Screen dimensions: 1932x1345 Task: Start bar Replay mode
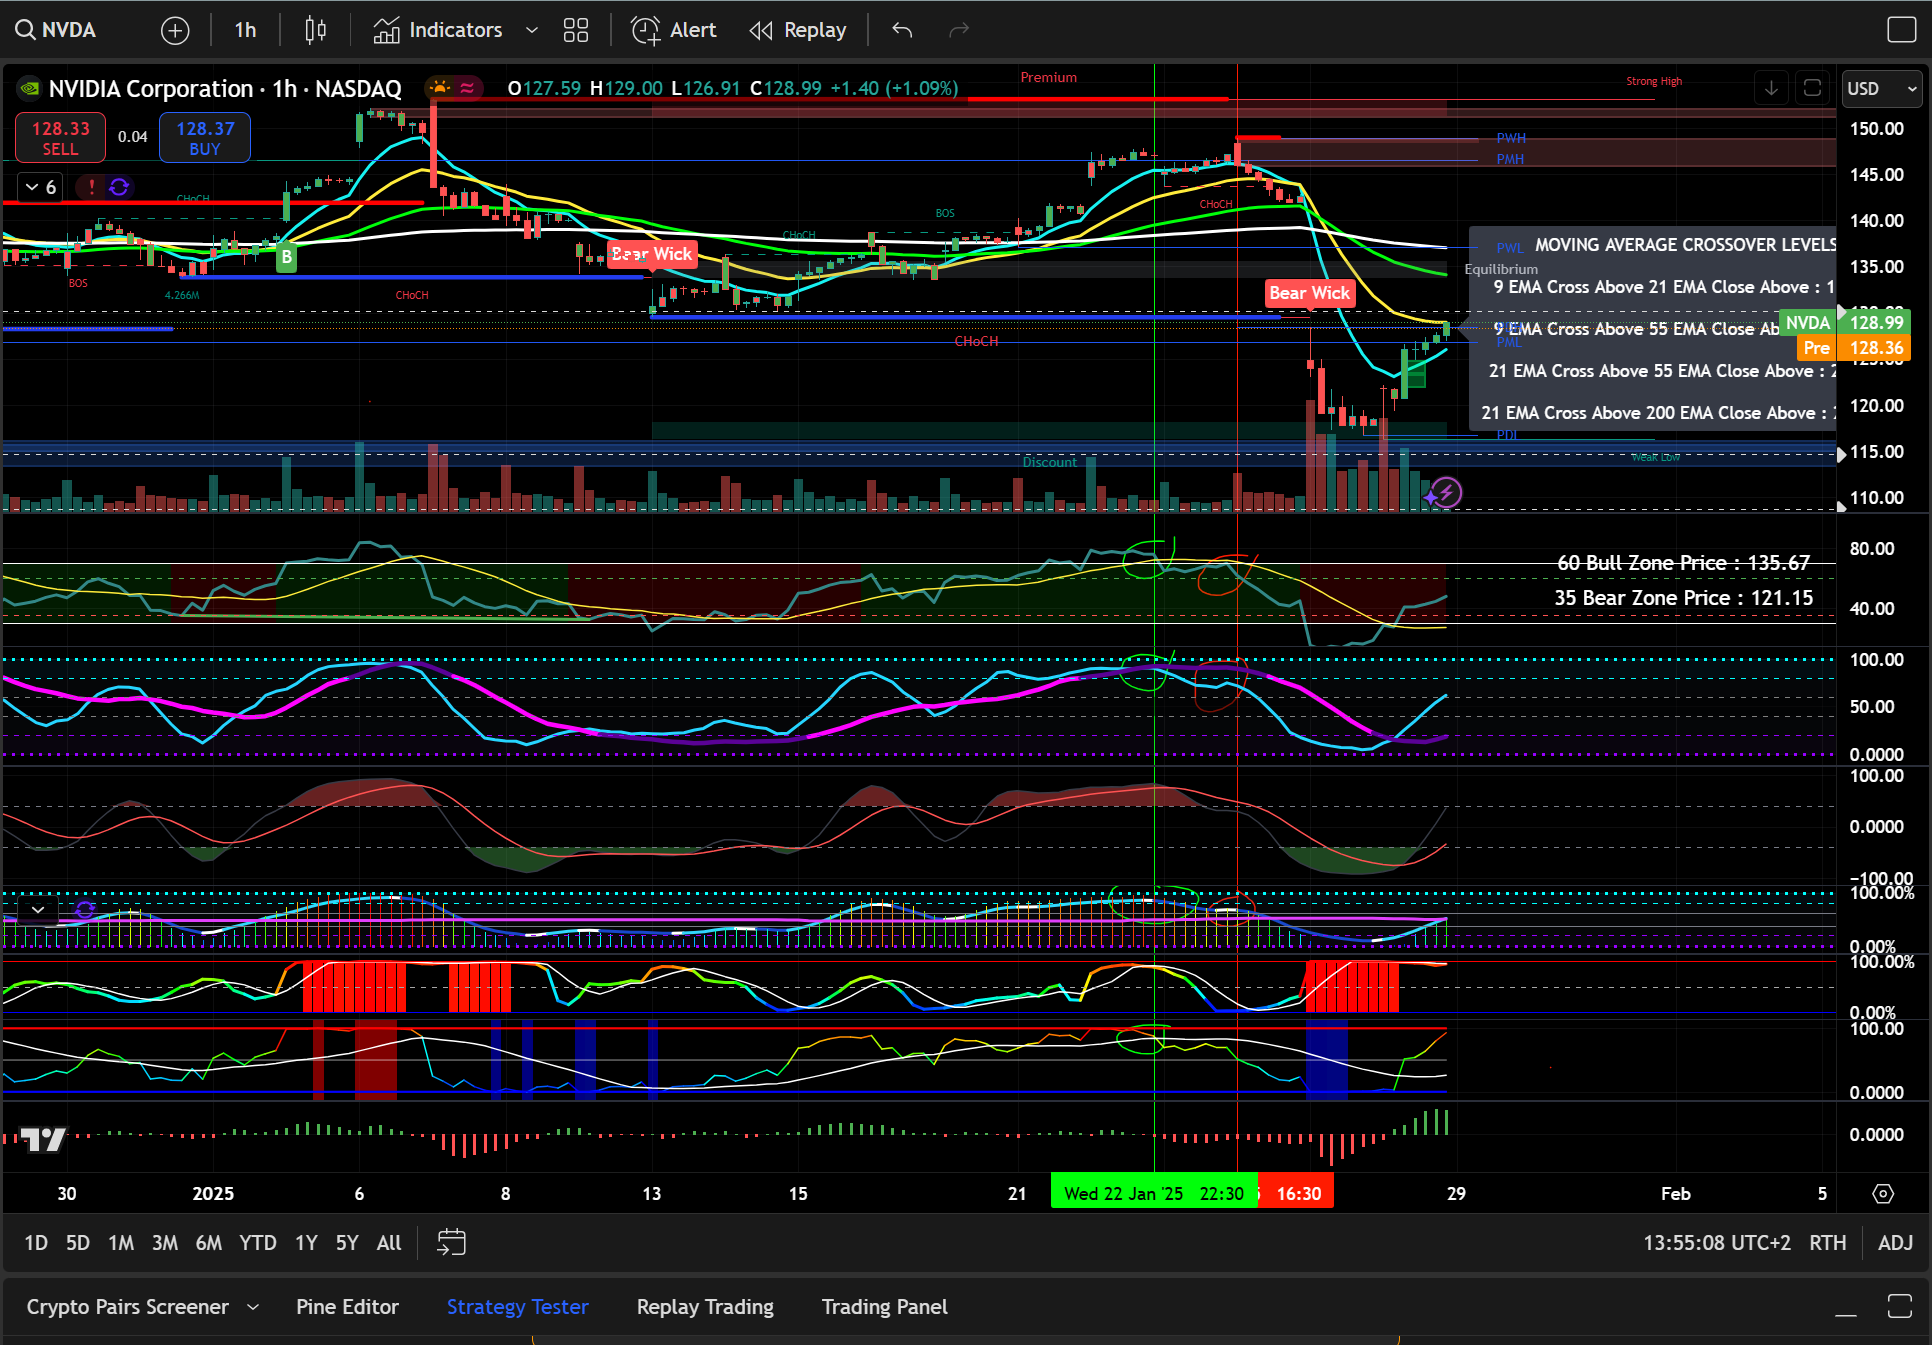(798, 30)
